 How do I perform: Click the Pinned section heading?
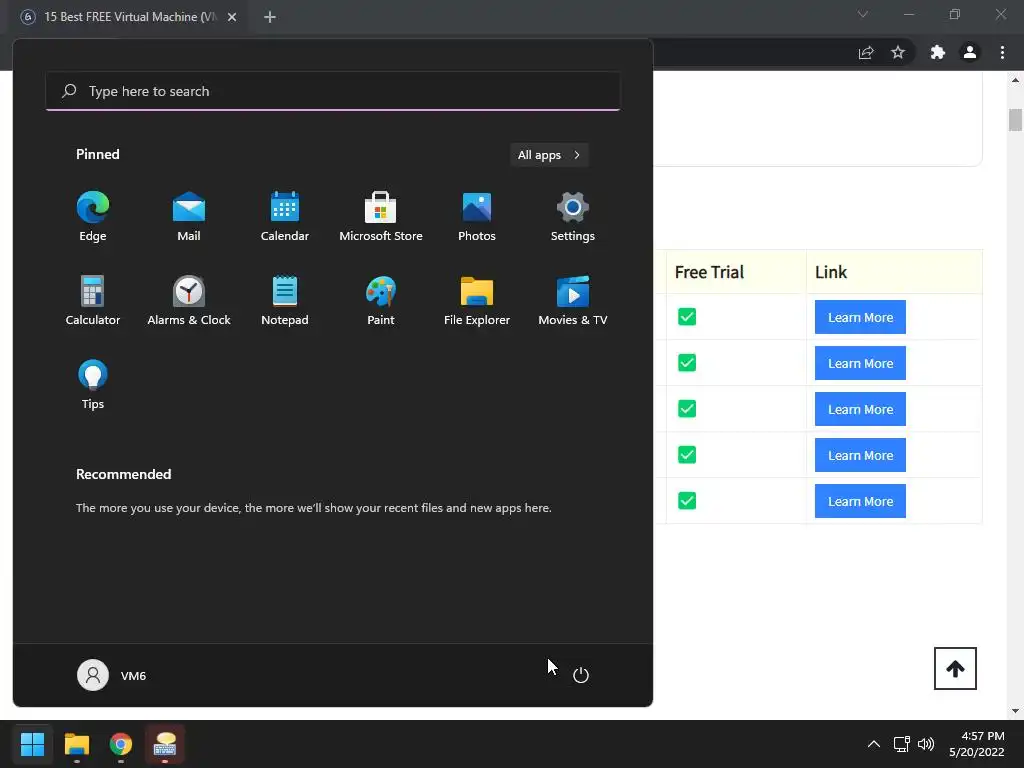pos(98,154)
